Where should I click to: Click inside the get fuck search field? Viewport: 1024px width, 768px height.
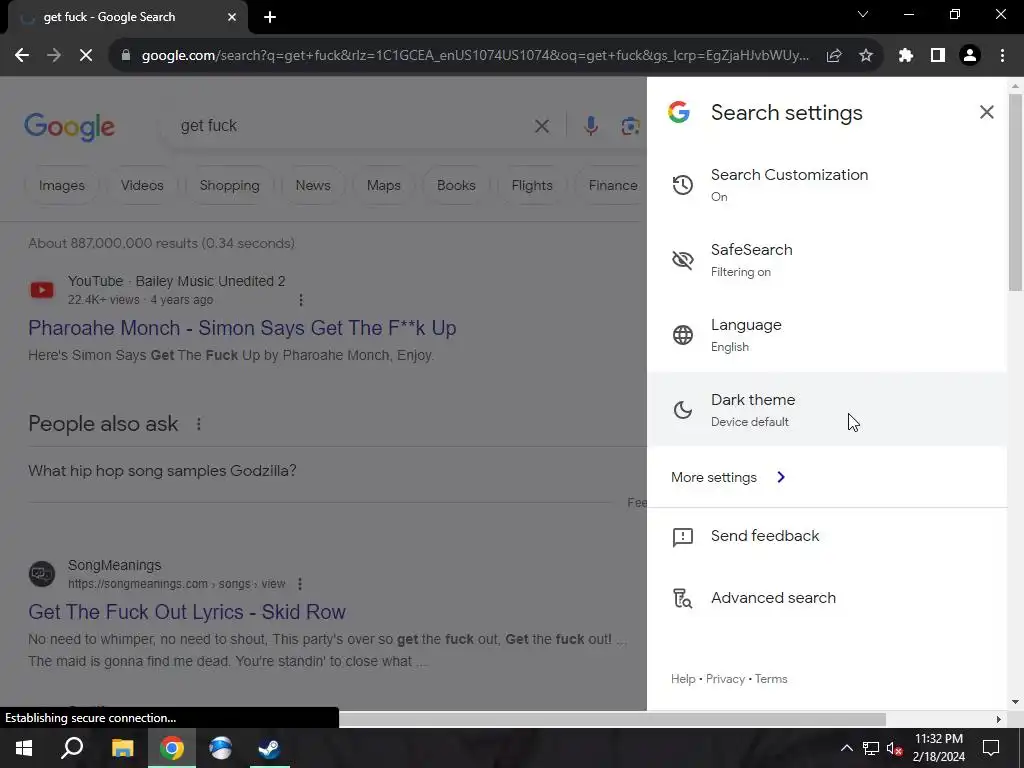tap(353, 125)
